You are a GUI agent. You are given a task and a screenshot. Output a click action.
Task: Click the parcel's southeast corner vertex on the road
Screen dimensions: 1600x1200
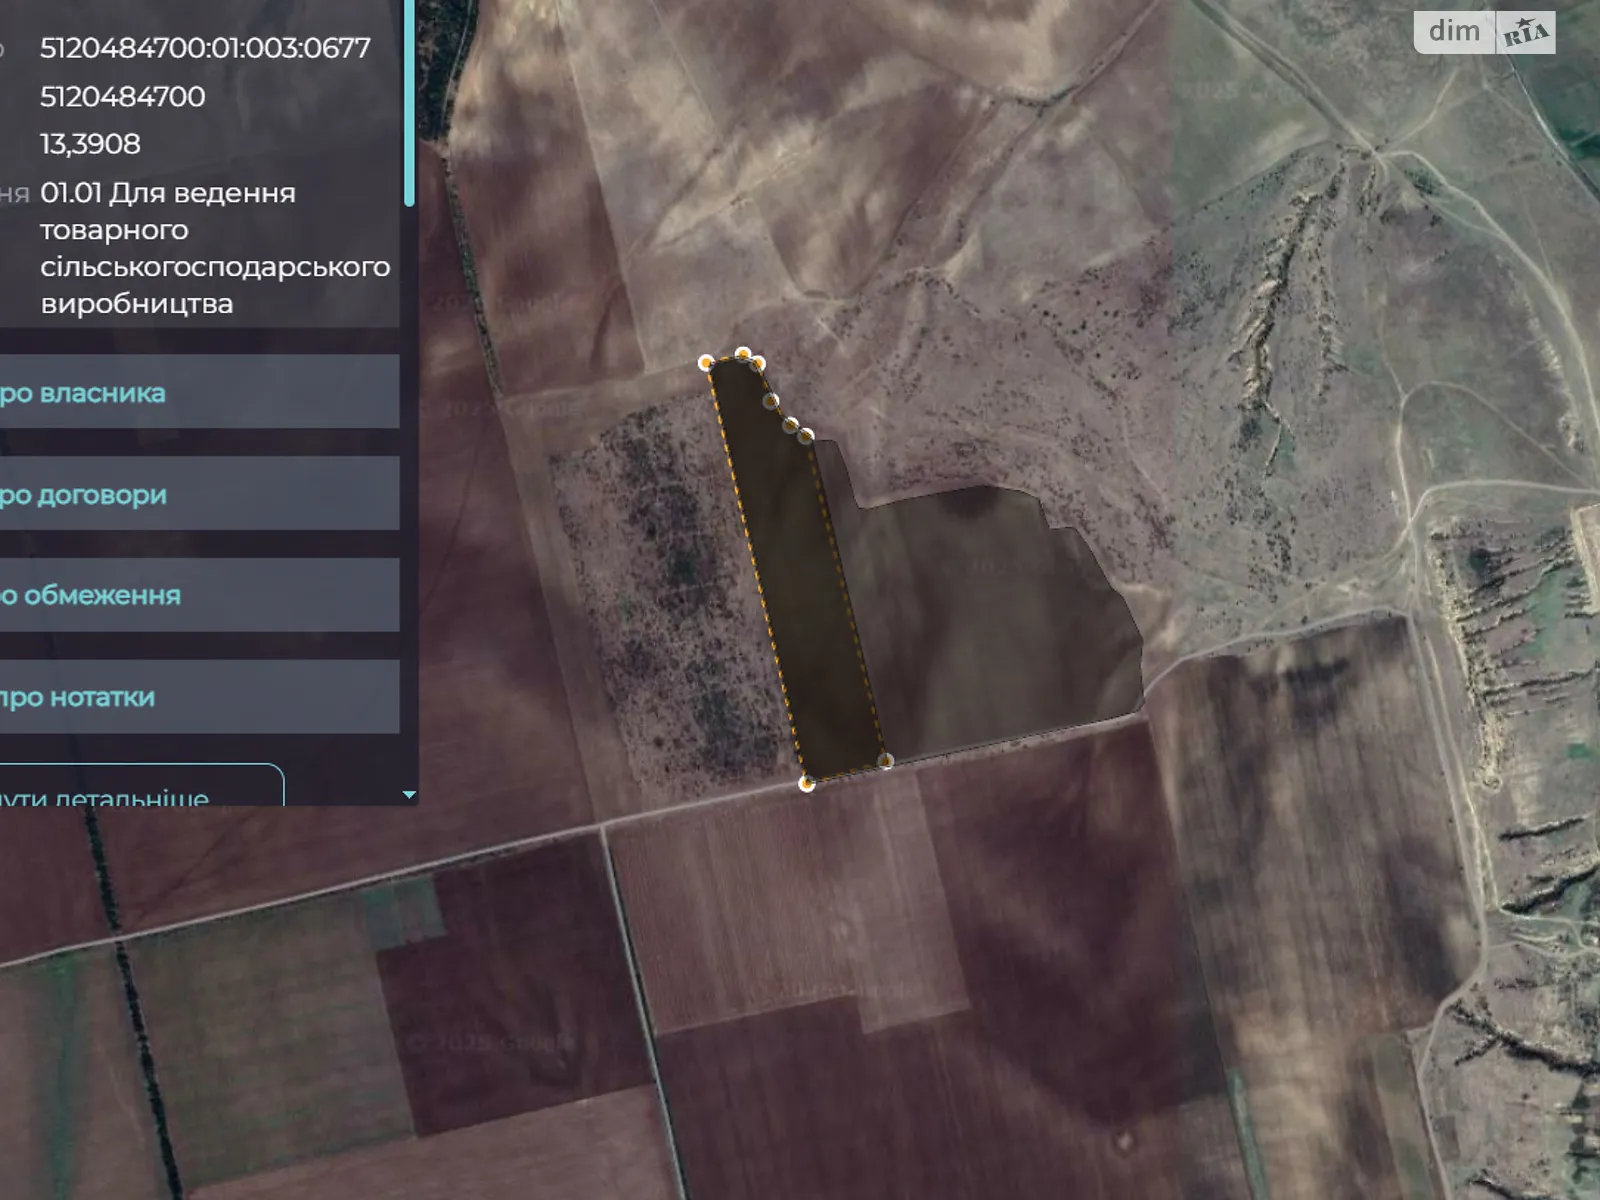(x=885, y=761)
